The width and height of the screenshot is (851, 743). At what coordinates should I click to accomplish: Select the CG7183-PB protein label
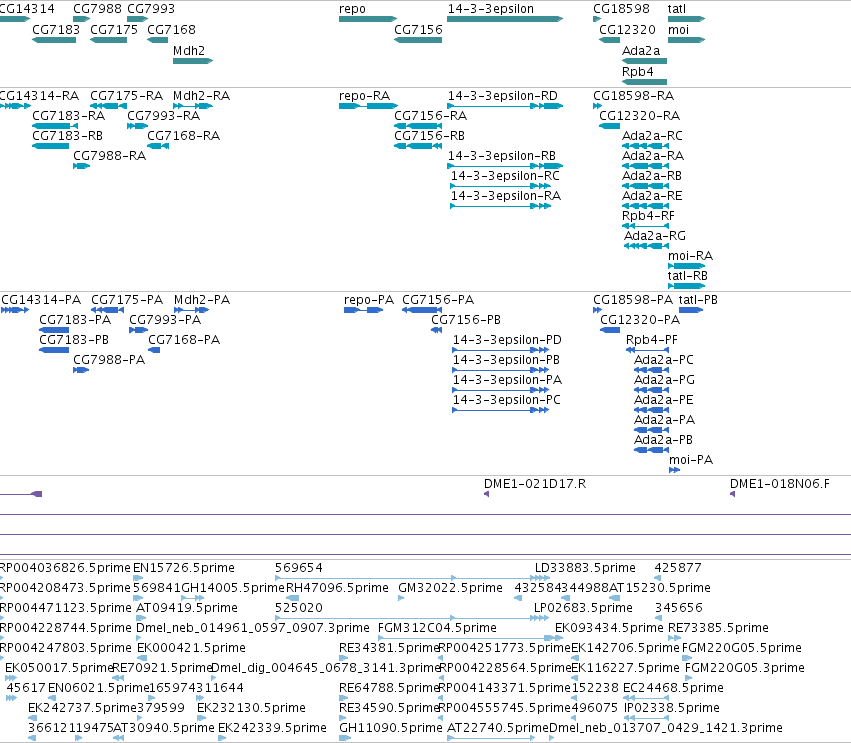(x=74, y=340)
